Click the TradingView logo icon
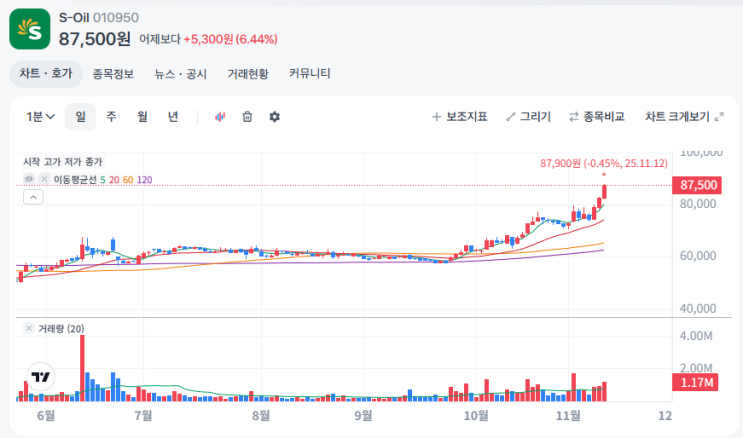The image size is (743, 438). coord(40,377)
